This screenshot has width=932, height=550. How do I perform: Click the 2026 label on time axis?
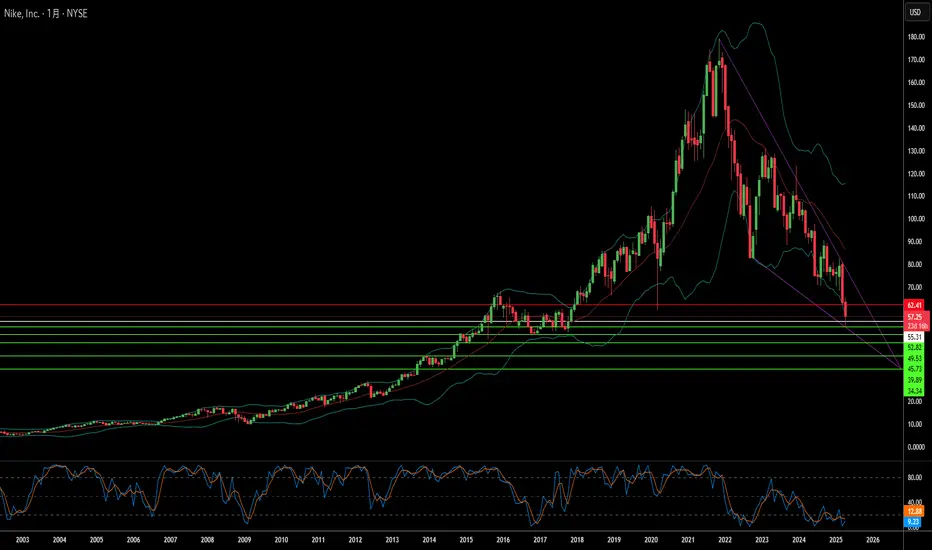click(x=873, y=540)
